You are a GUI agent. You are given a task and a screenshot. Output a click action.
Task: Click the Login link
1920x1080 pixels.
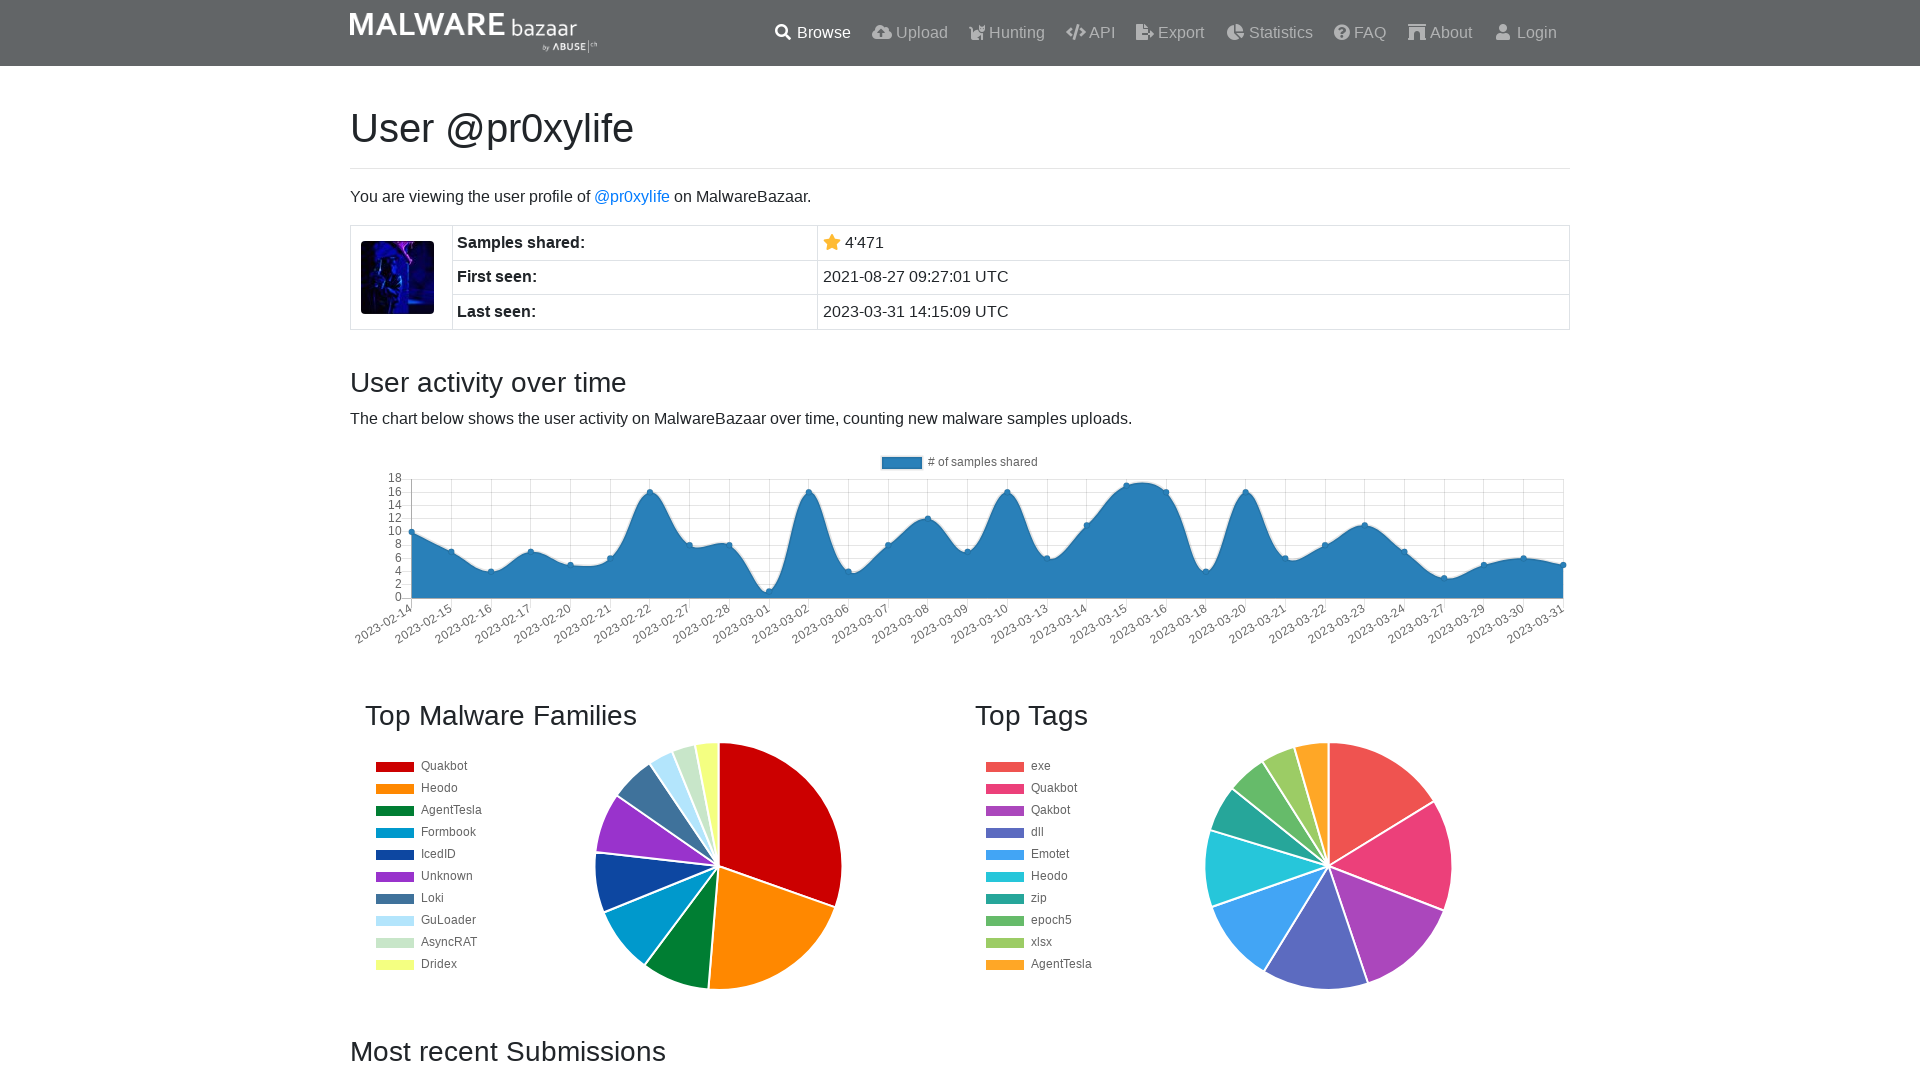[1526, 33]
